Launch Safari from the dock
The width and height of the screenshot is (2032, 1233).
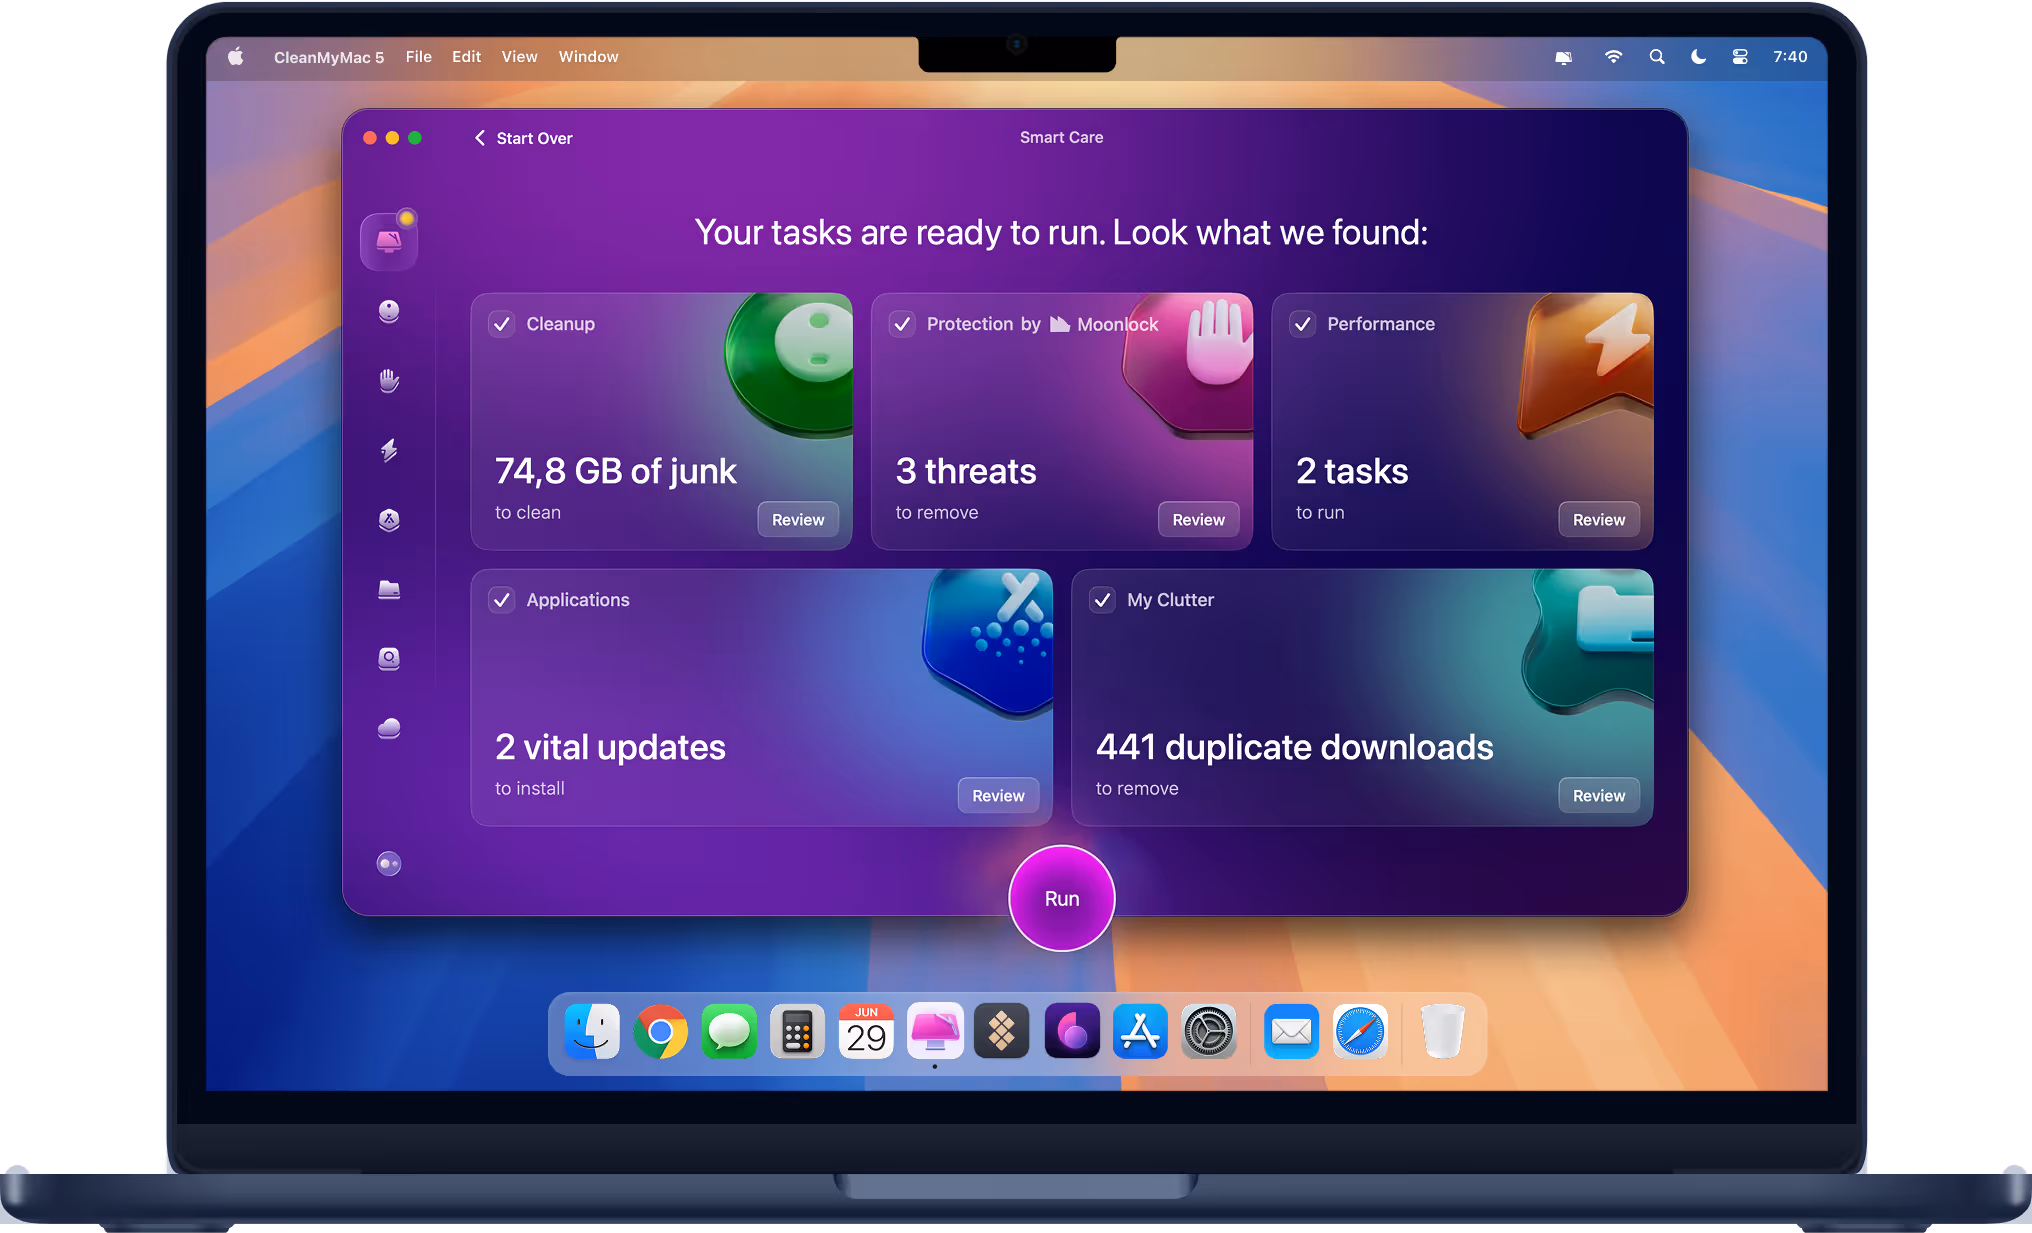coord(1360,1032)
